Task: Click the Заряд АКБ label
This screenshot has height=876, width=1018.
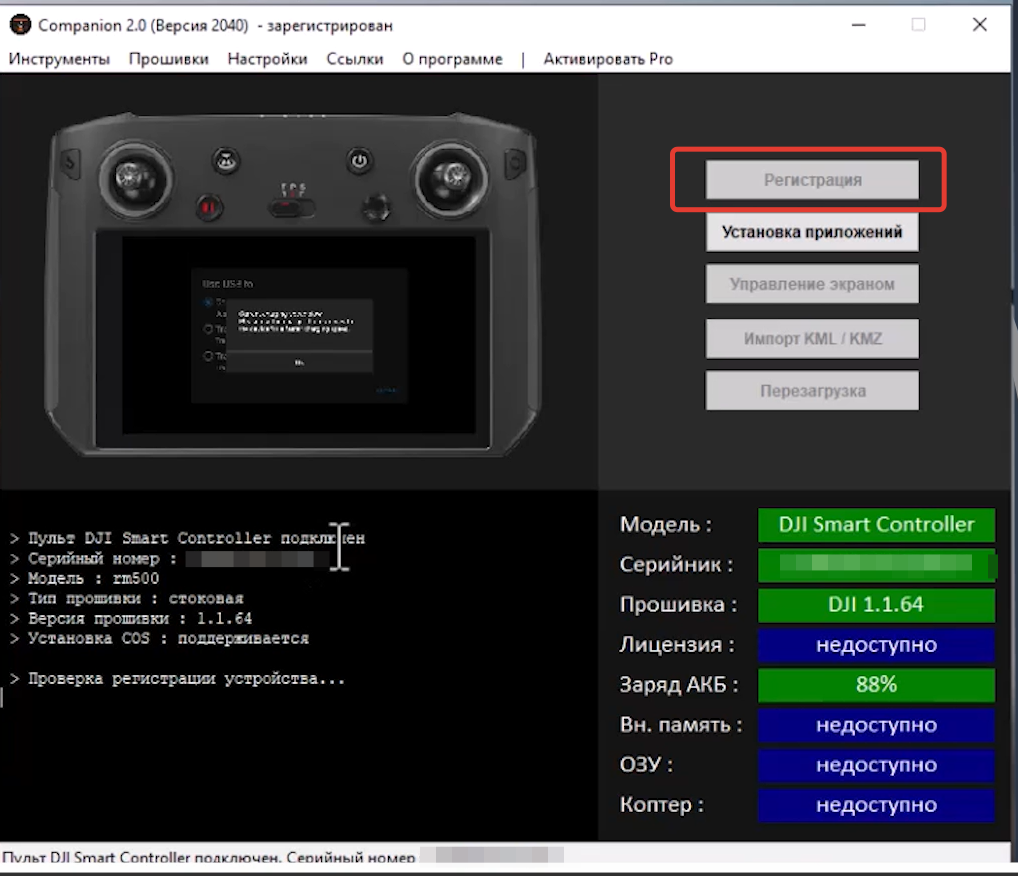Action: 679,684
